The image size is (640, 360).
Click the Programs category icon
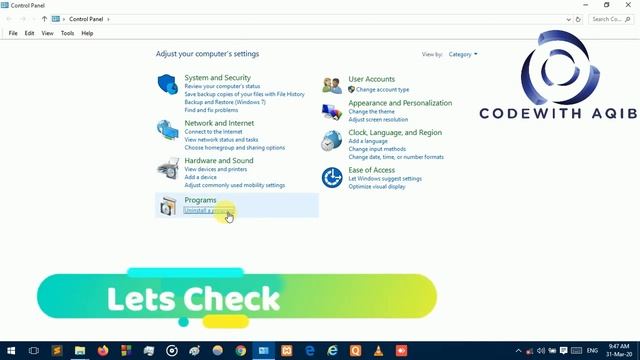[x=167, y=205]
